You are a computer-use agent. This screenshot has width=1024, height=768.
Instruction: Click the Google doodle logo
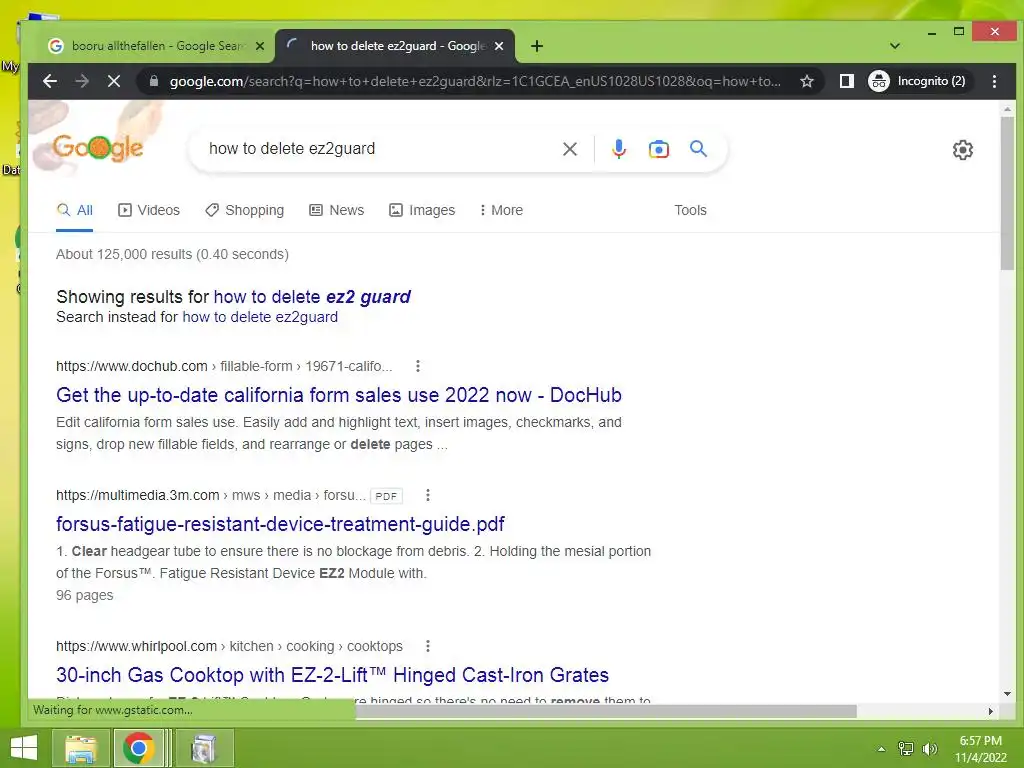coord(97,148)
